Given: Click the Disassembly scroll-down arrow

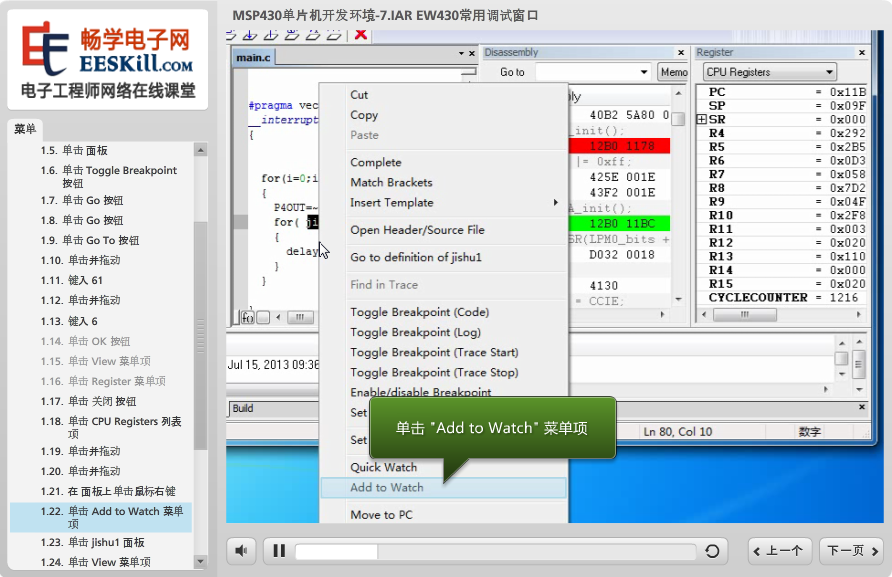Looking at the screenshot, I should tap(678, 300).
